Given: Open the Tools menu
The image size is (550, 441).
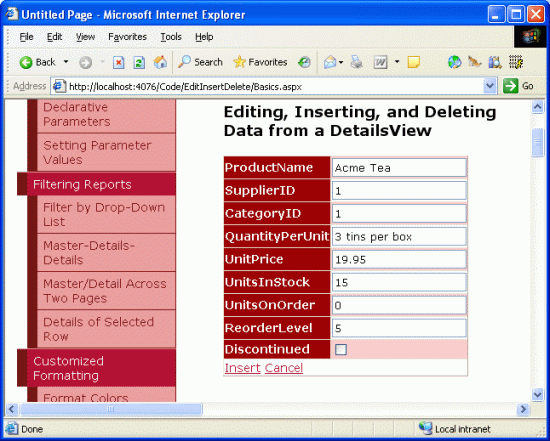Looking at the screenshot, I should (171, 37).
